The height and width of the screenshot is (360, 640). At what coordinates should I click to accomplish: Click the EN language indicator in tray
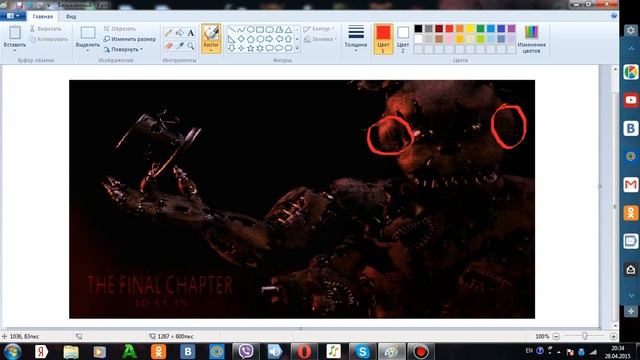tap(529, 351)
